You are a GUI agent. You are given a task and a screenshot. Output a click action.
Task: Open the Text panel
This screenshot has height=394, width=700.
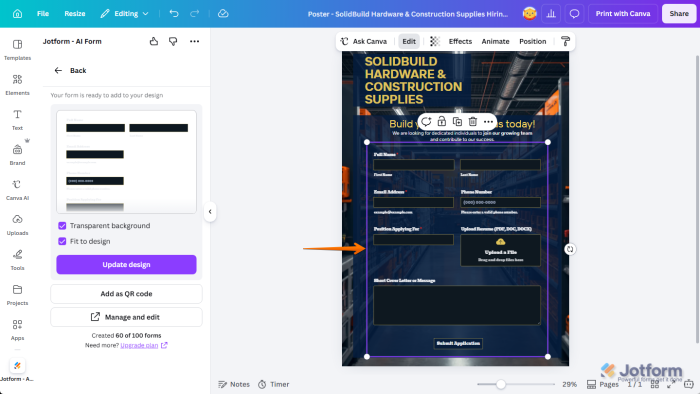pos(17,120)
